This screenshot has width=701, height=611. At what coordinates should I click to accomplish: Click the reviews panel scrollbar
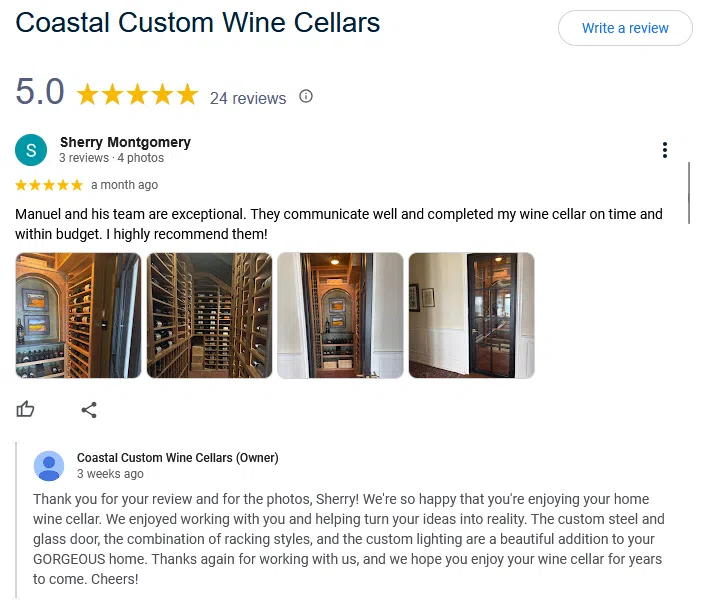[x=689, y=193]
